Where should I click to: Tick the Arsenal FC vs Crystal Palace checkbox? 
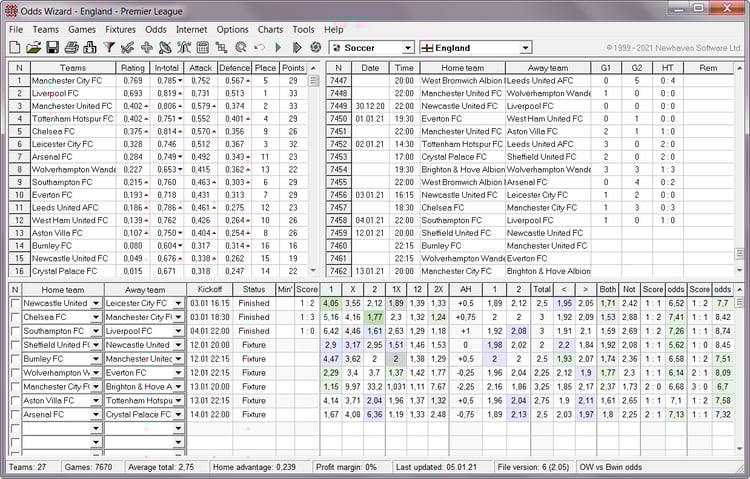tap(15, 414)
